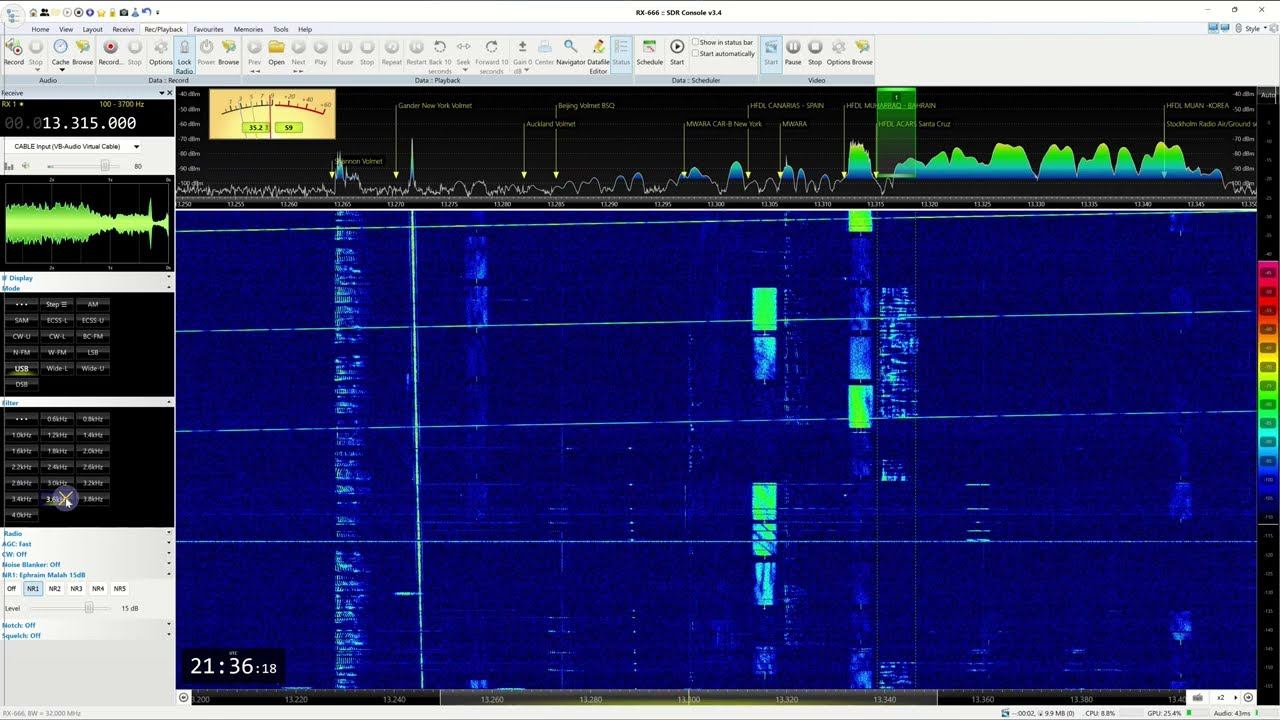The width and height of the screenshot is (1280, 720).
Task: Click the Auto button on spectrum scale
Action: [1268, 94]
